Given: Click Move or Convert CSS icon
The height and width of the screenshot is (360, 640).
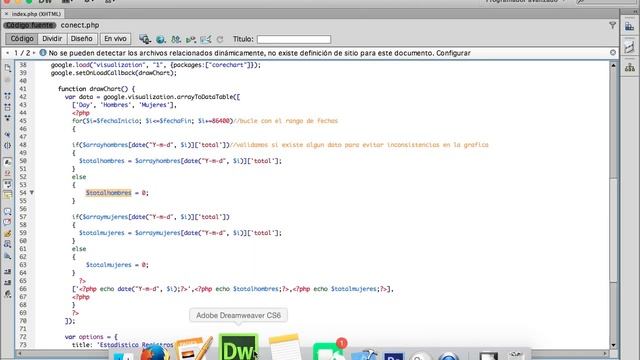Looking at the screenshot, I should pos(7,256).
